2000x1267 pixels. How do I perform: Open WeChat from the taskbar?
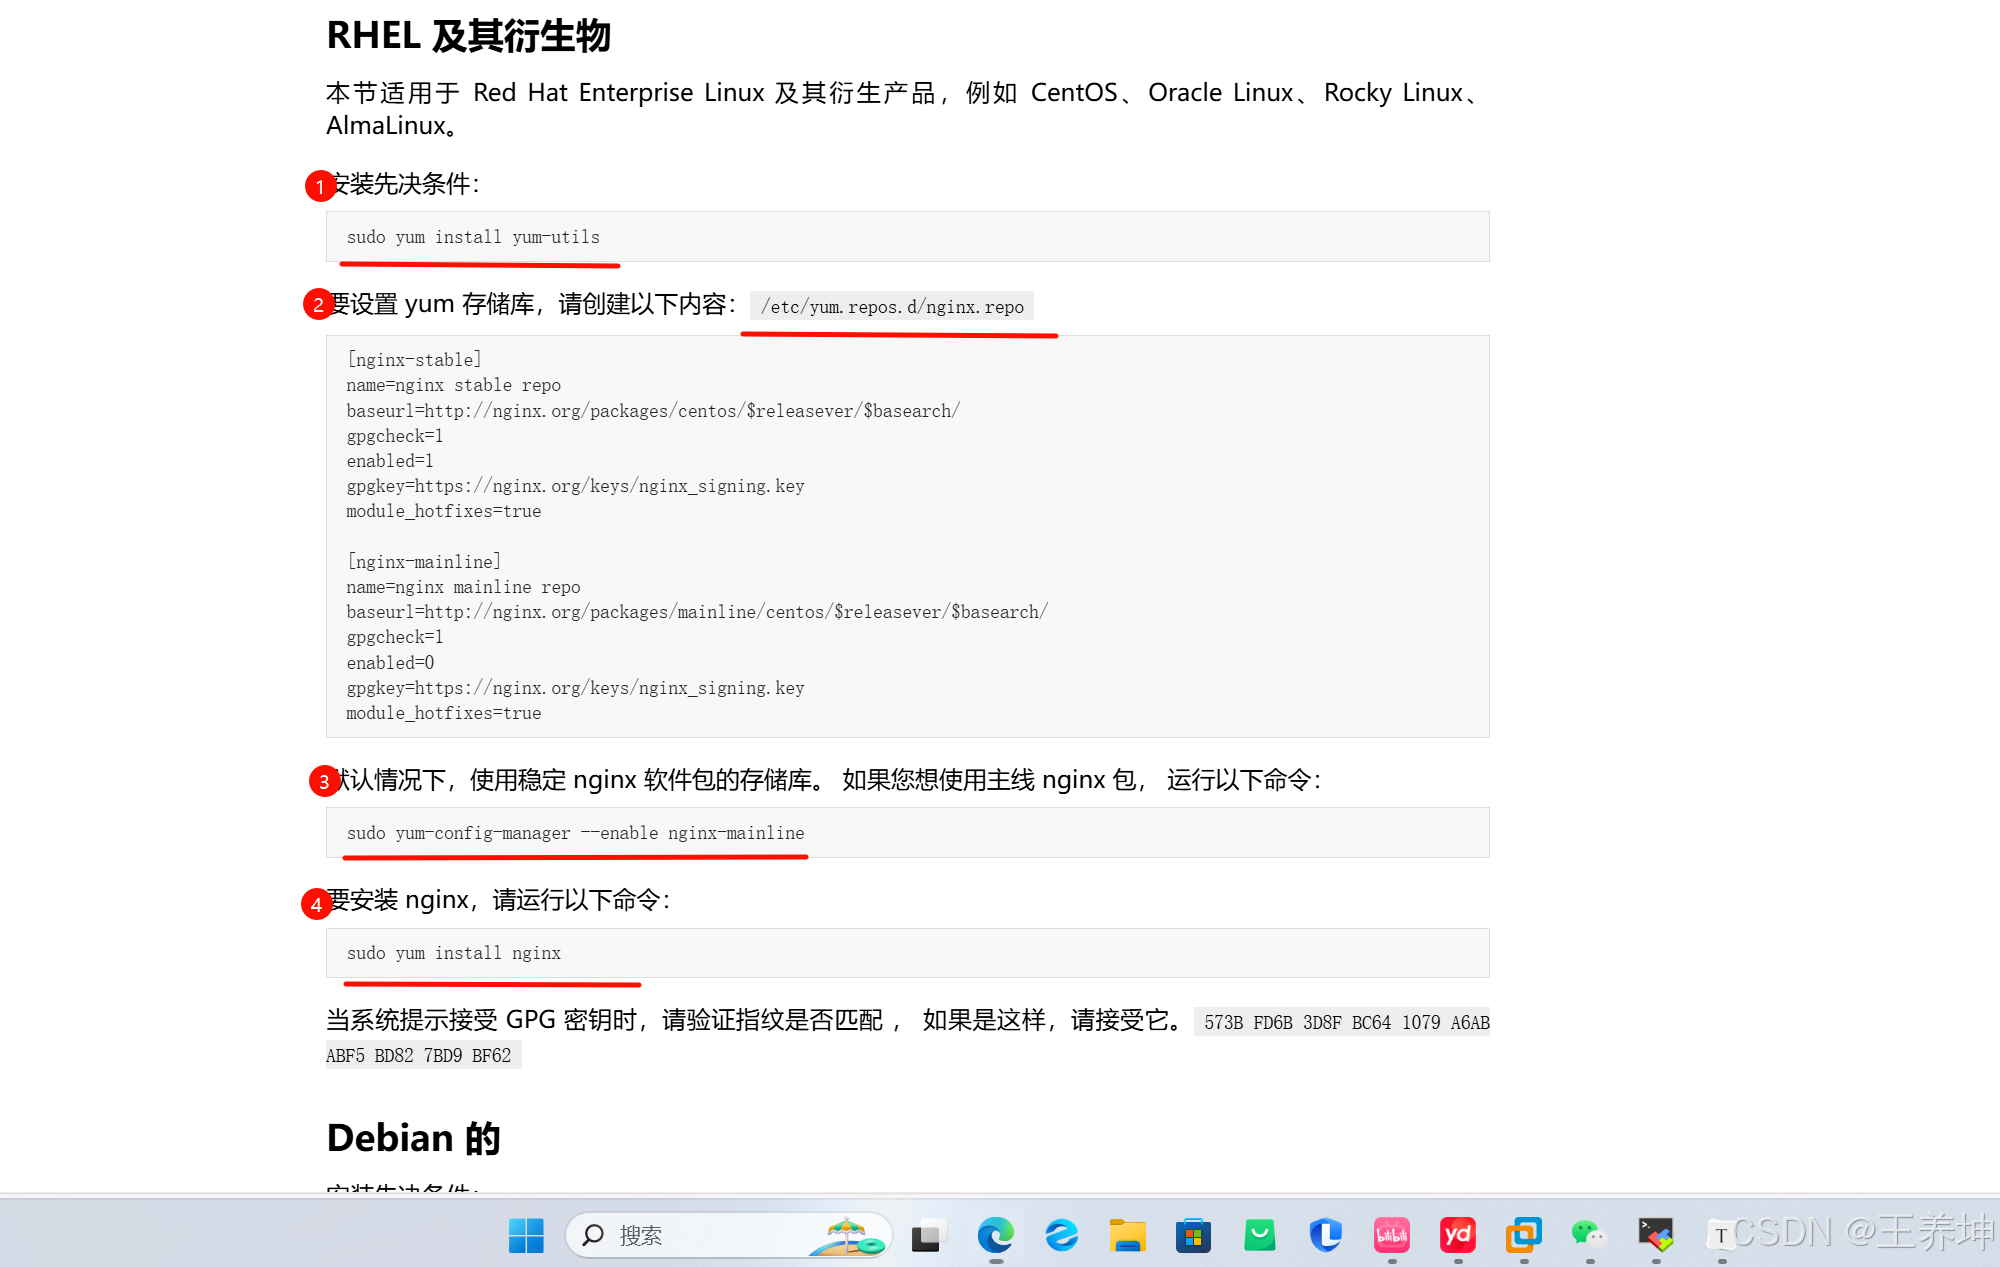(1589, 1236)
